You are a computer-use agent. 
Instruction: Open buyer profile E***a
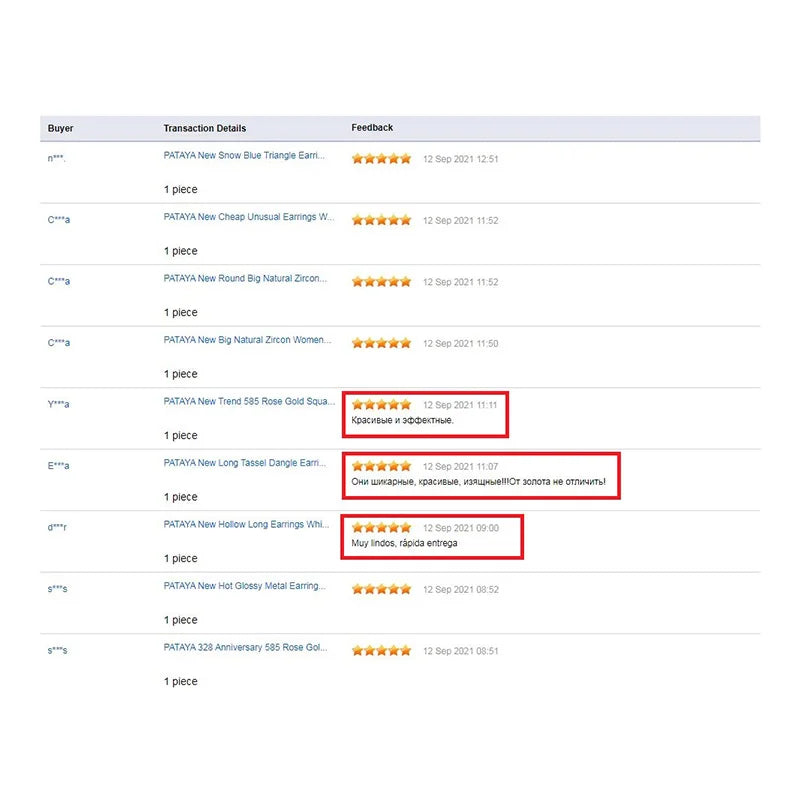pos(58,466)
